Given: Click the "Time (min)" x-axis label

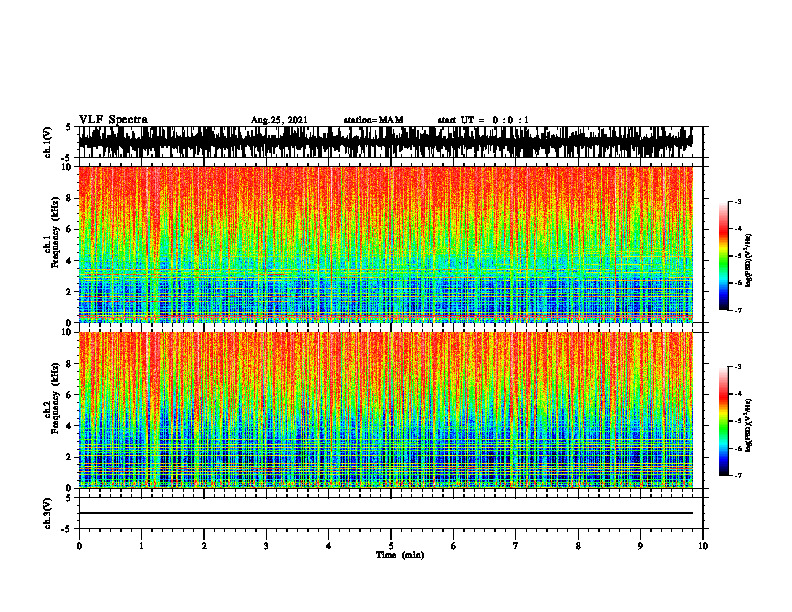Looking at the screenshot, I should point(400,555).
